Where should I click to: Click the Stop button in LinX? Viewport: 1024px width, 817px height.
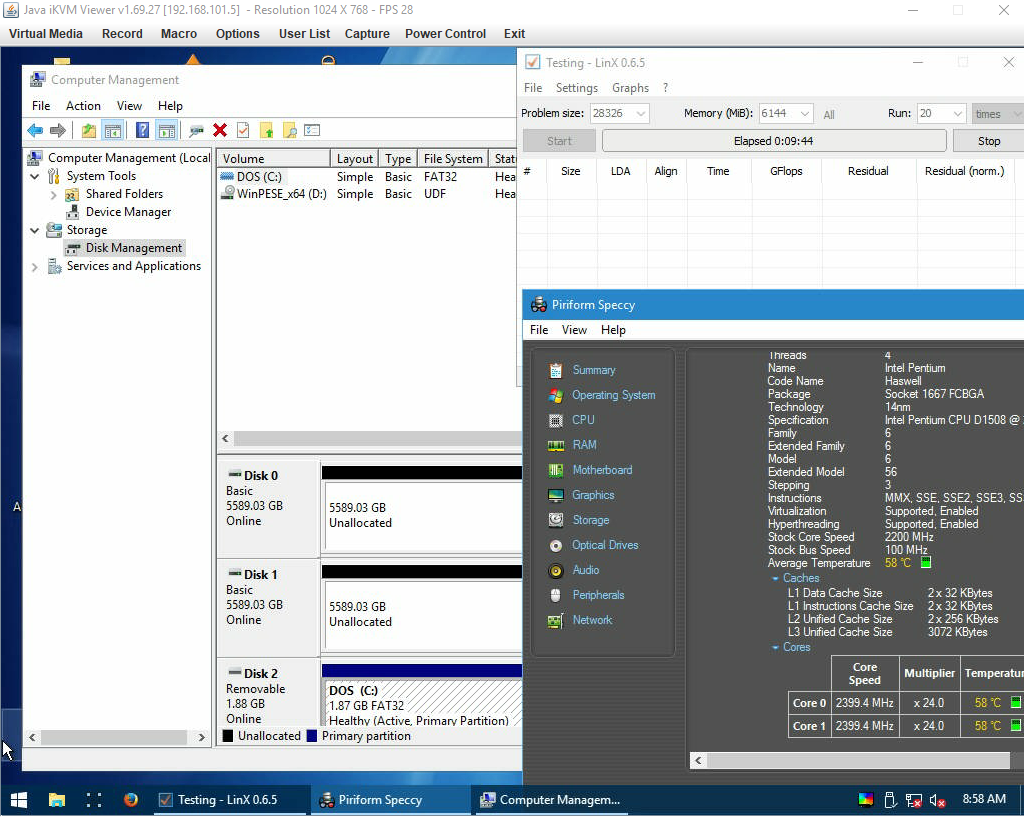(988, 141)
